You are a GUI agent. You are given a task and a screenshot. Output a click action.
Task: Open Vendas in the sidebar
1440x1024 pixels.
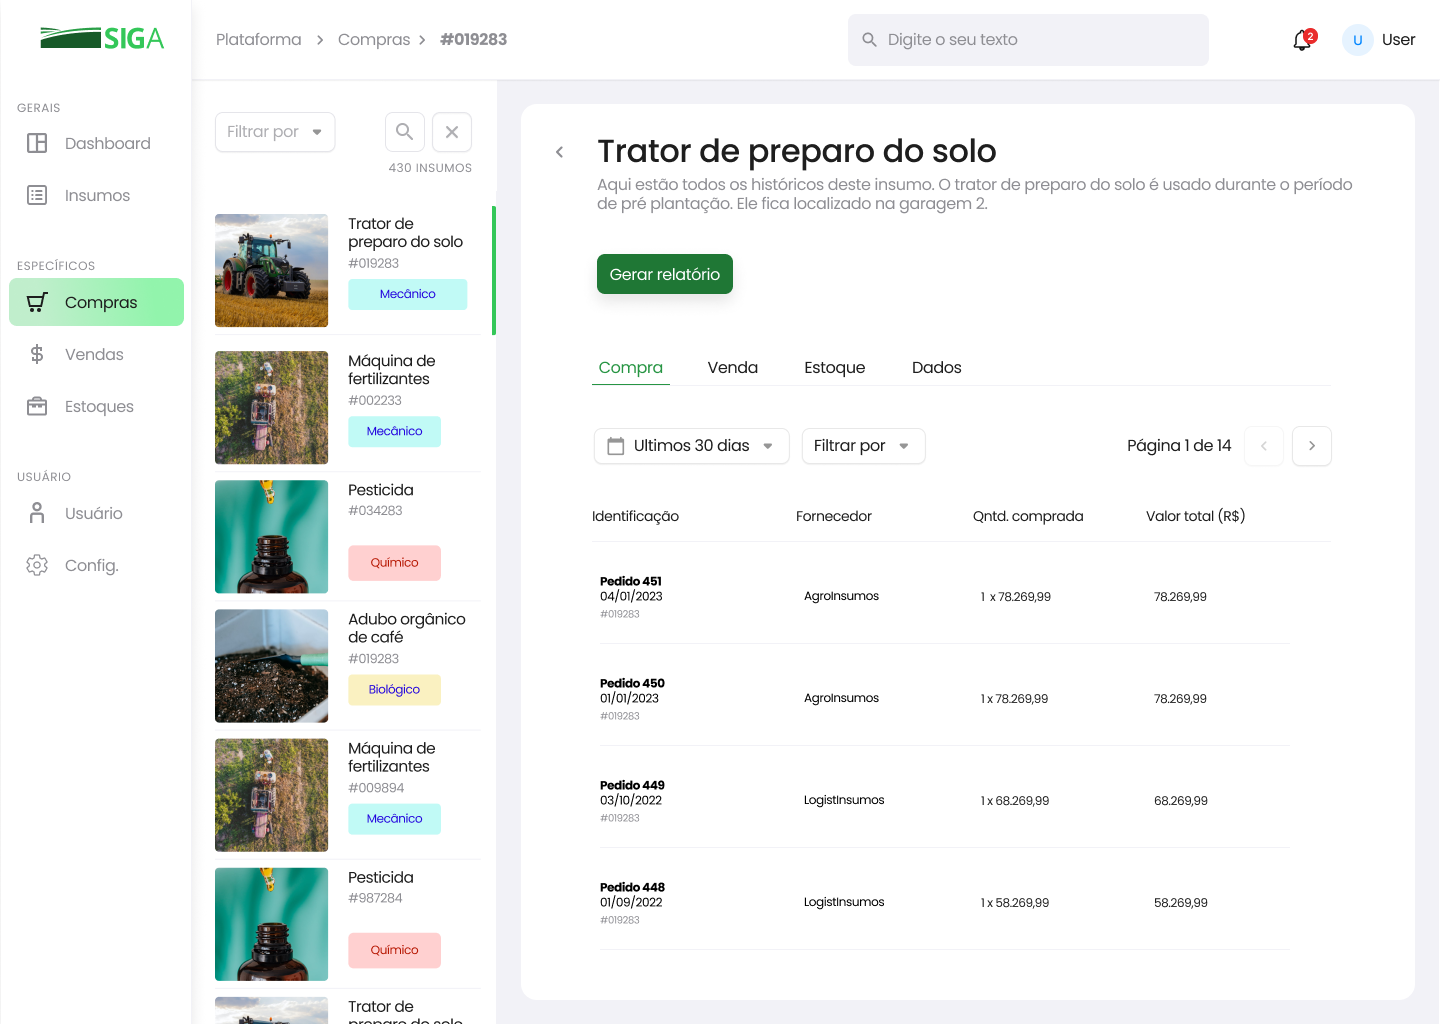coord(96,355)
